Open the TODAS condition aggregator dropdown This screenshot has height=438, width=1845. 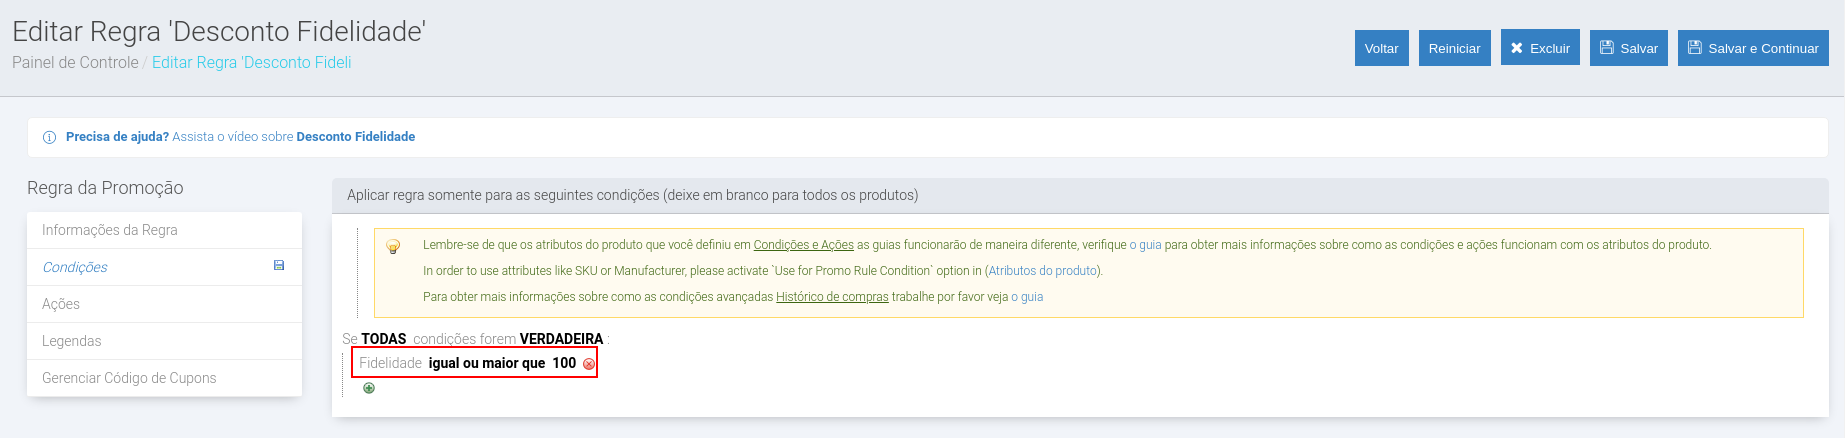[x=383, y=339]
